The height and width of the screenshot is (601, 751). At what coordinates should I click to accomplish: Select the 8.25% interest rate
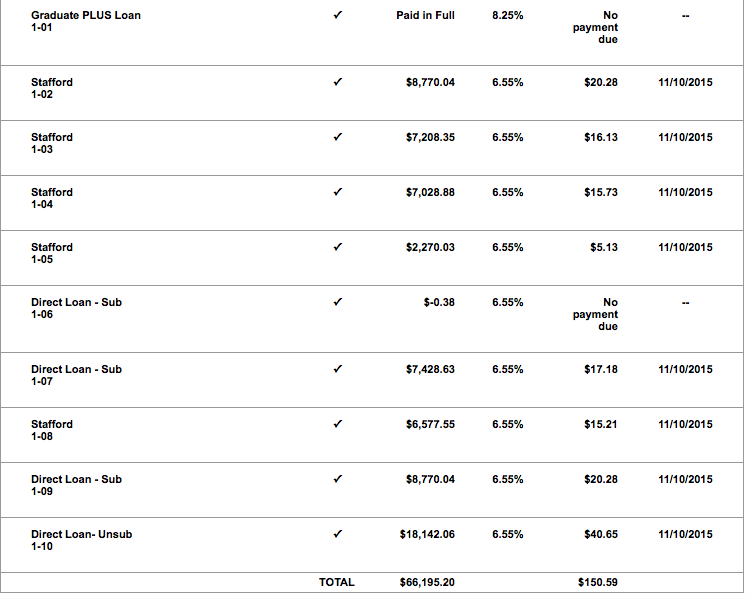pyautogui.click(x=508, y=15)
